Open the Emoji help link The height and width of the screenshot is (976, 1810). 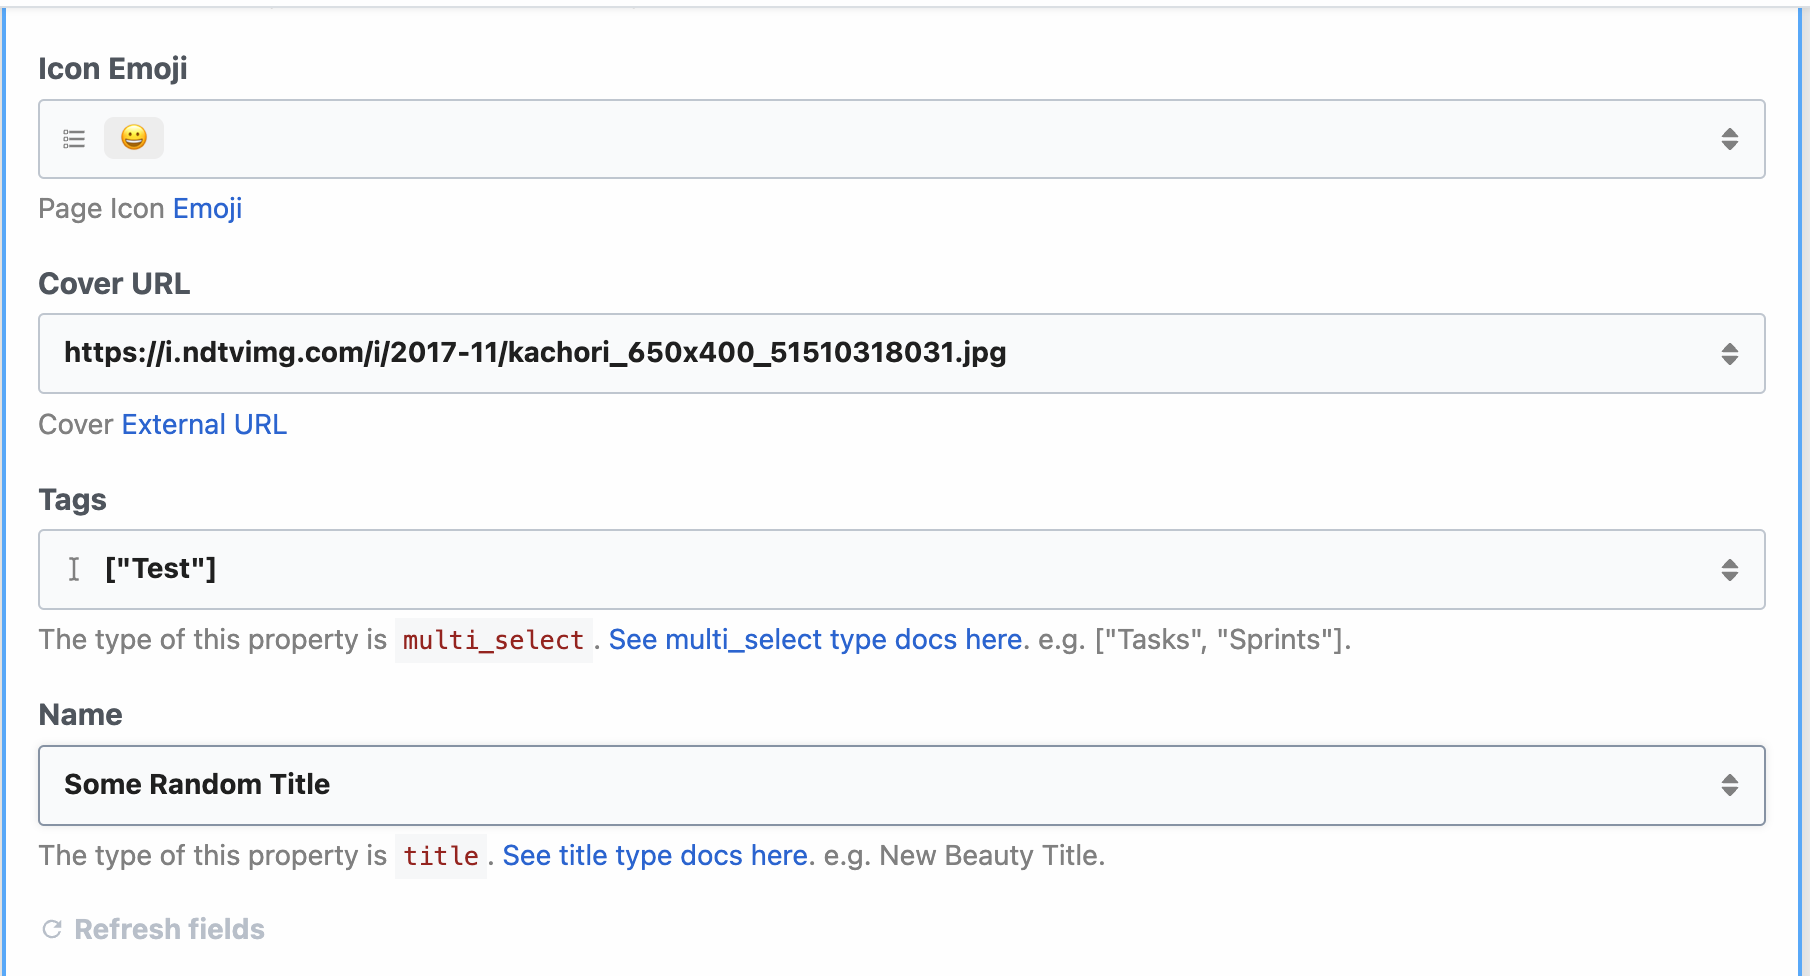pyautogui.click(x=207, y=208)
